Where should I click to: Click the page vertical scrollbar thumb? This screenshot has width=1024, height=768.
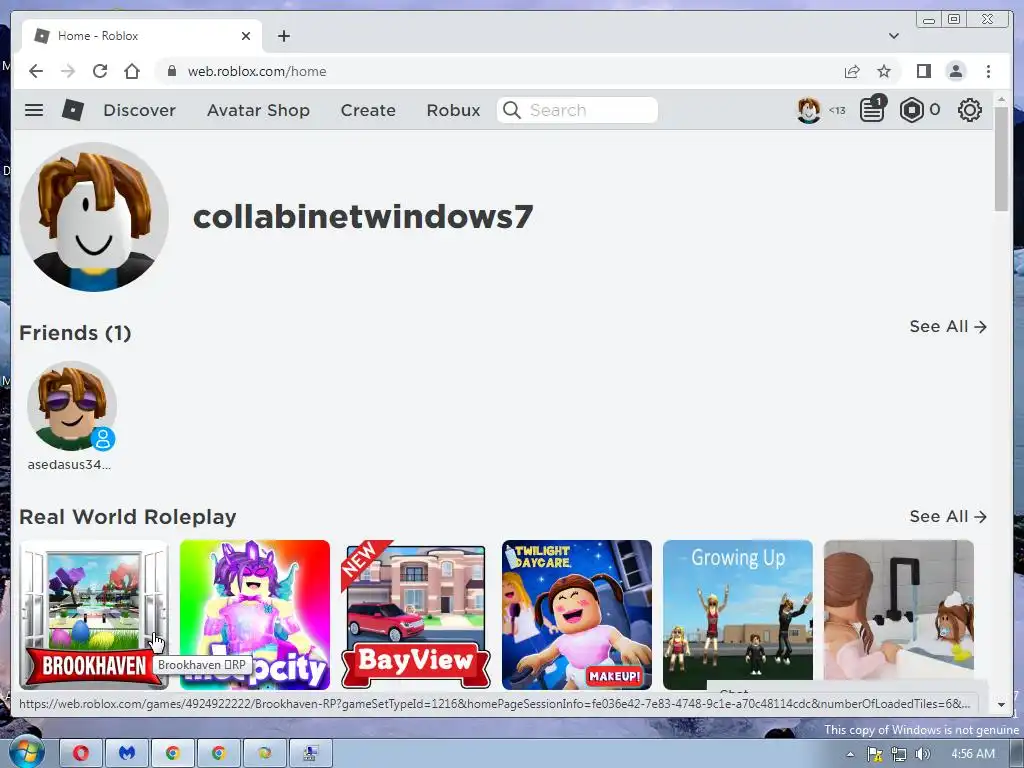(x=1001, y=159)
